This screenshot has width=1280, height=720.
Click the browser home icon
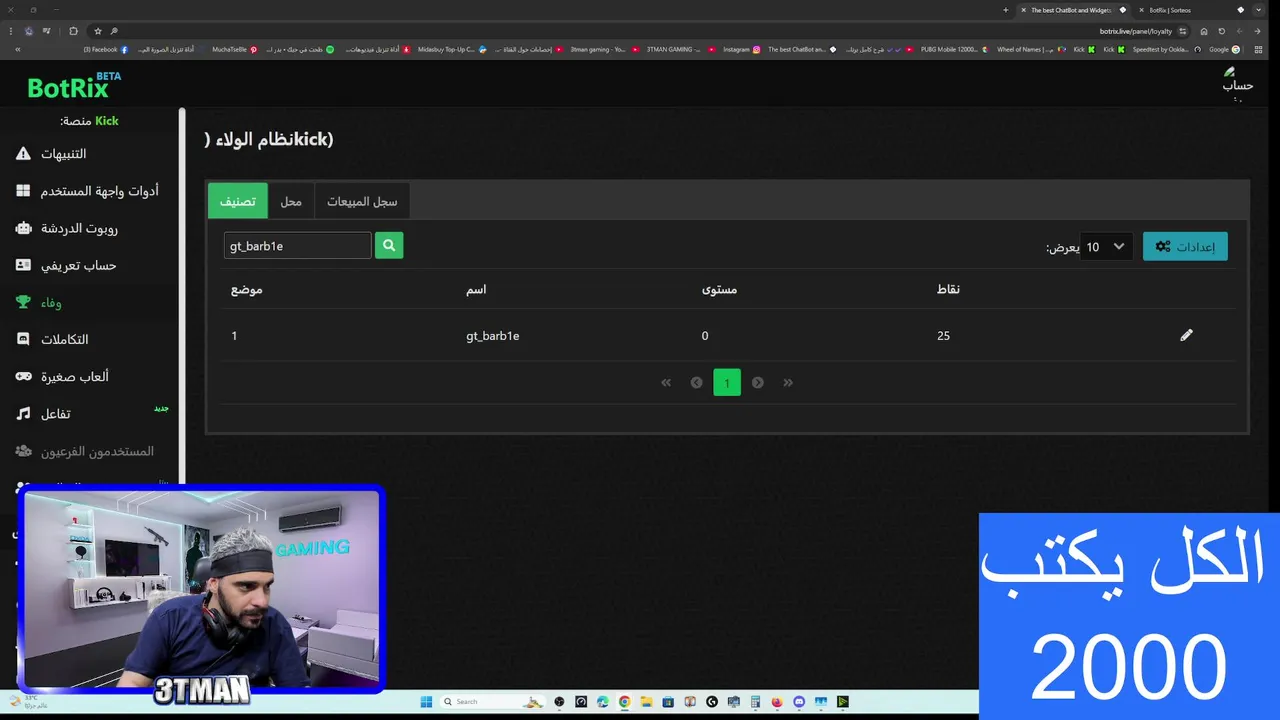(x=1204, y=31)
